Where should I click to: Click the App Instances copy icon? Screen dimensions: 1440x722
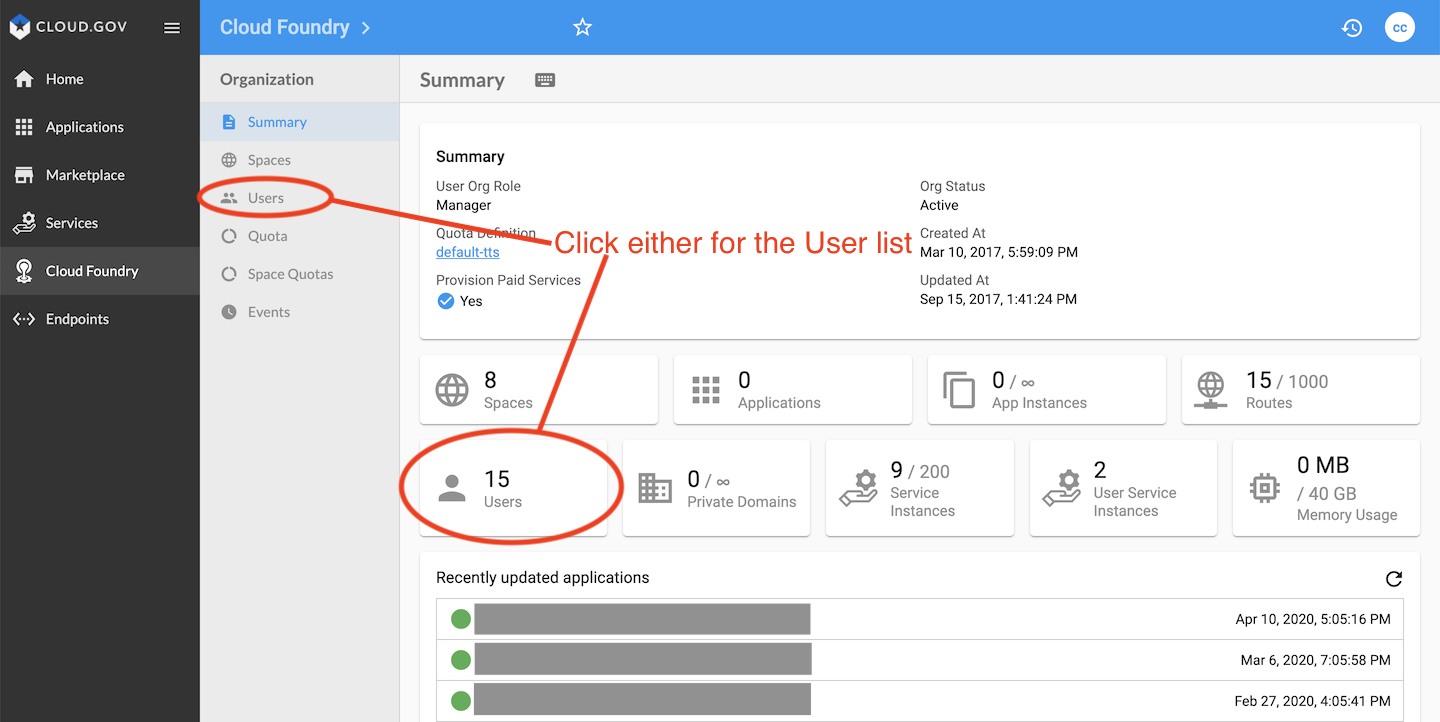tap(959, 389)
